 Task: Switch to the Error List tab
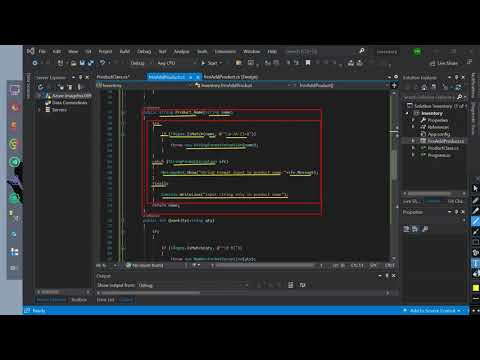pos(105,300)
